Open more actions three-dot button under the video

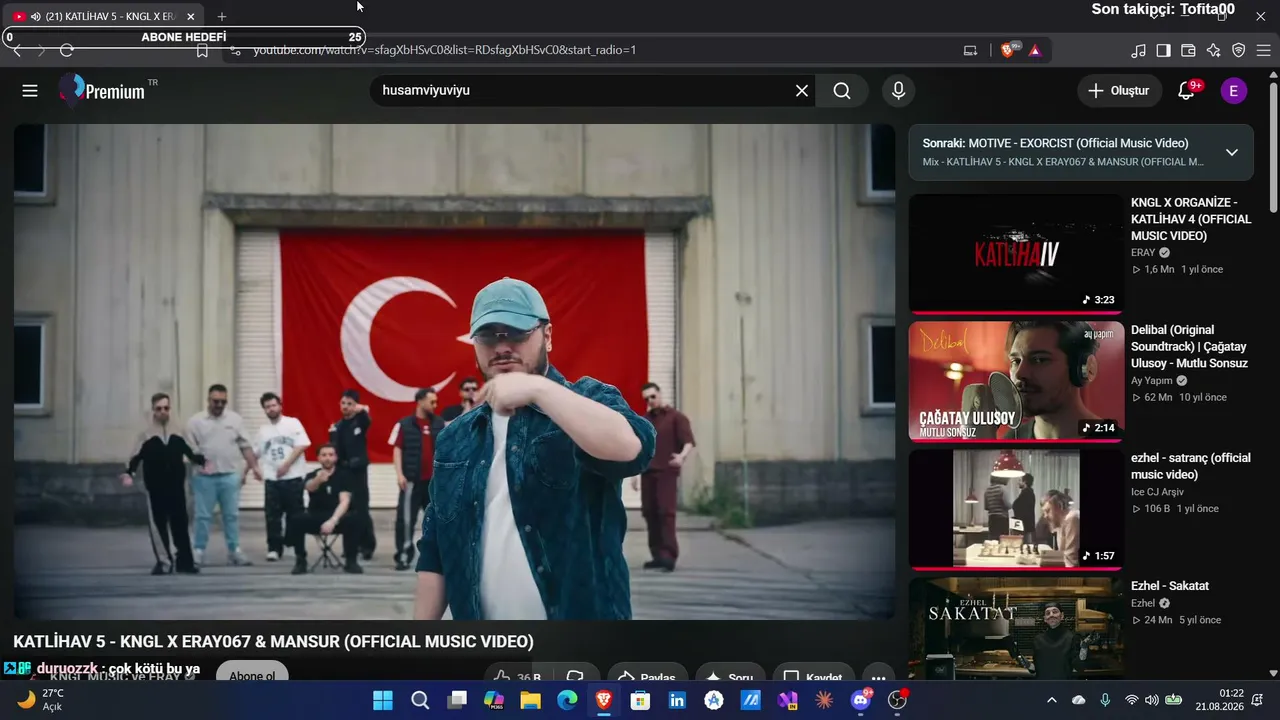[x=878, y=675]
